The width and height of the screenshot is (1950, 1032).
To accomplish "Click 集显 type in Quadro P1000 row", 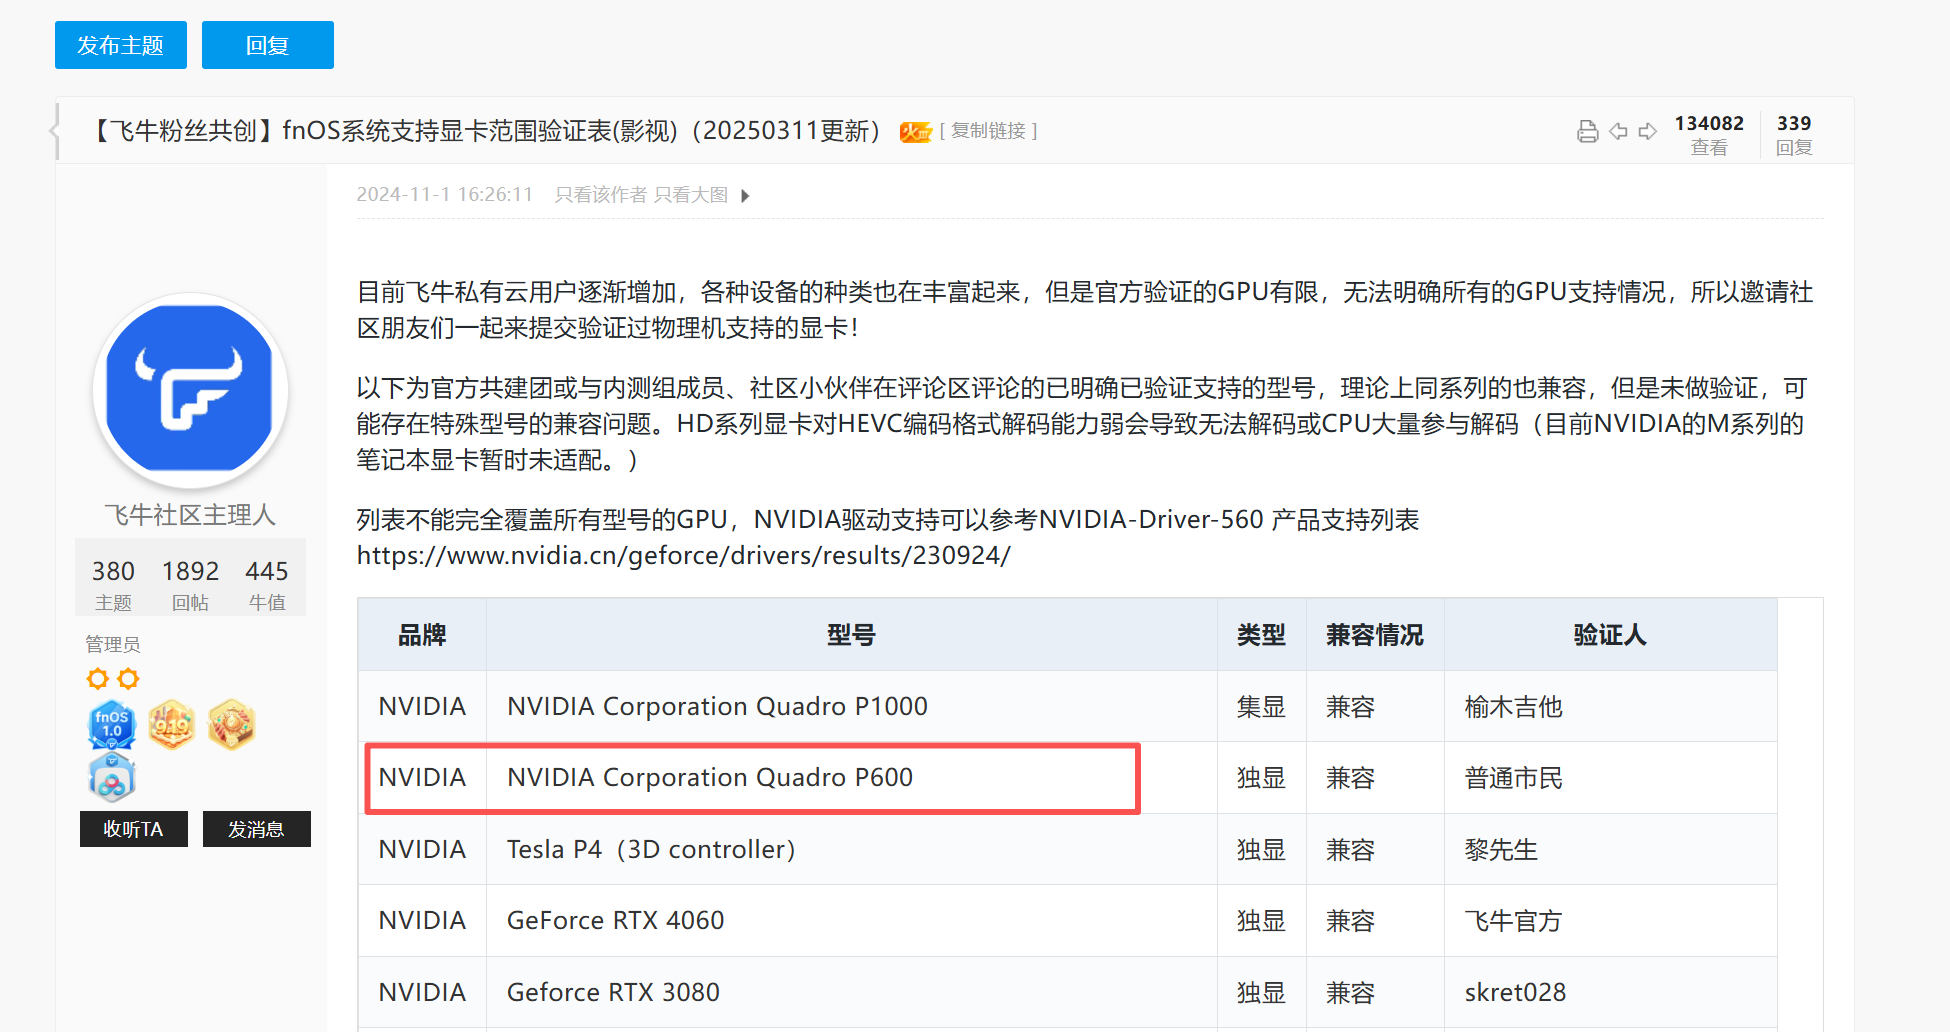I will 1261,707.
